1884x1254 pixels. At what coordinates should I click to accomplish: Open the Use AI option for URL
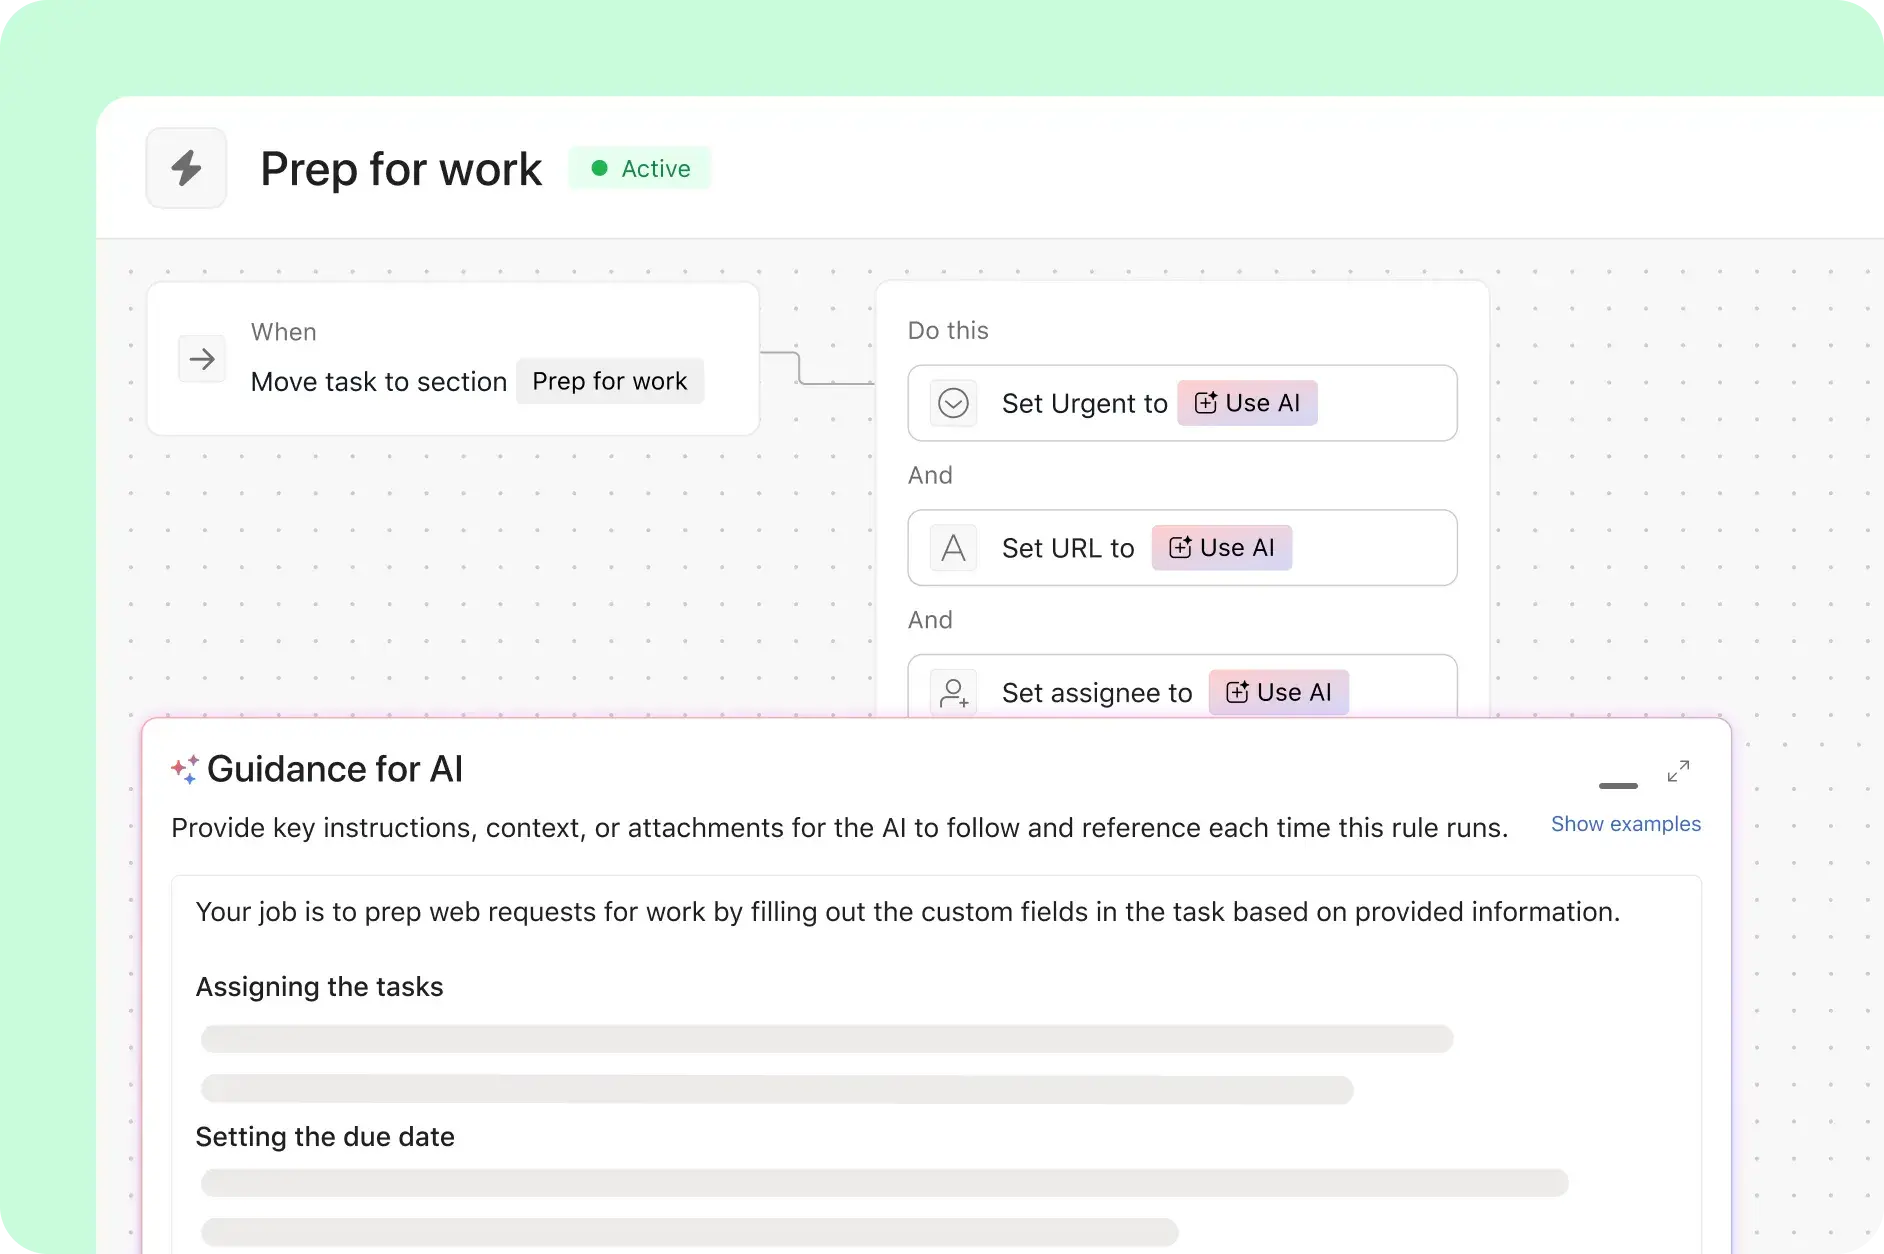tap(1221, 548)
